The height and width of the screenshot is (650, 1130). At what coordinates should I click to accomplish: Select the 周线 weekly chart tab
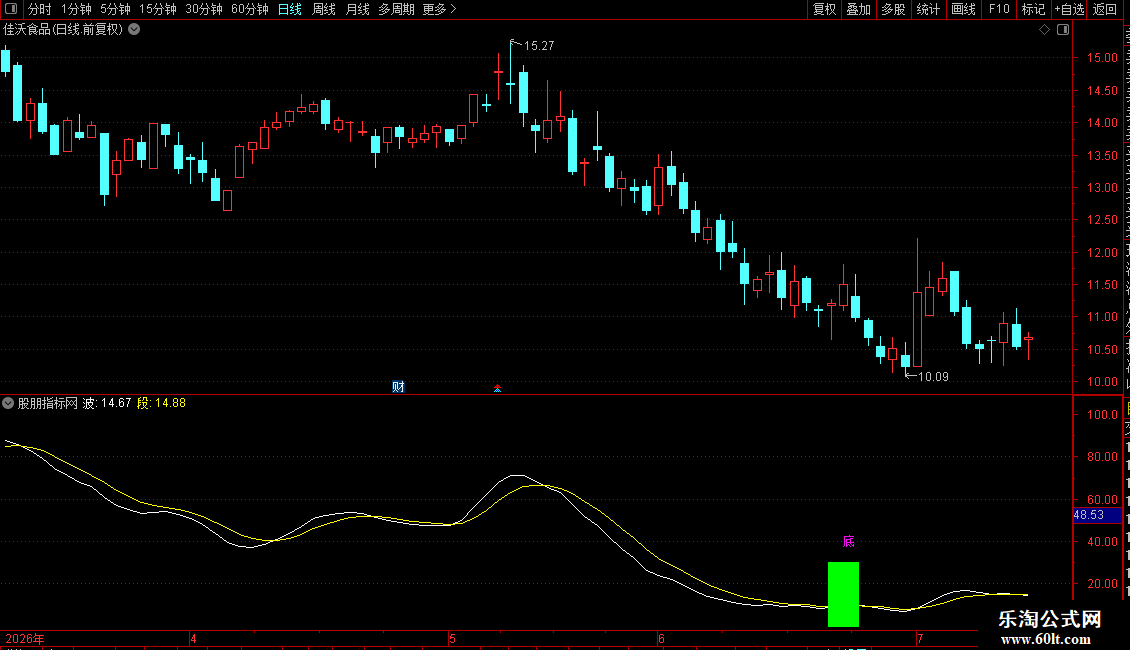click(324, 9)
